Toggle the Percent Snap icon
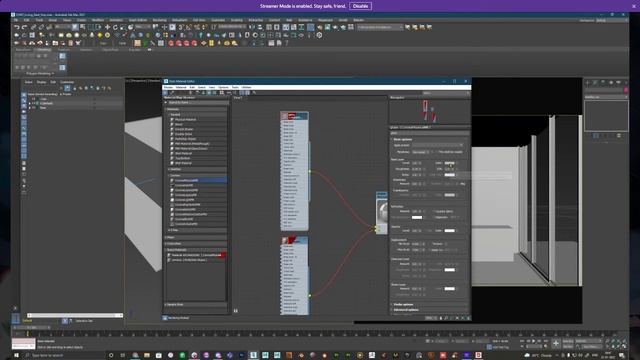 click(196, 27)
